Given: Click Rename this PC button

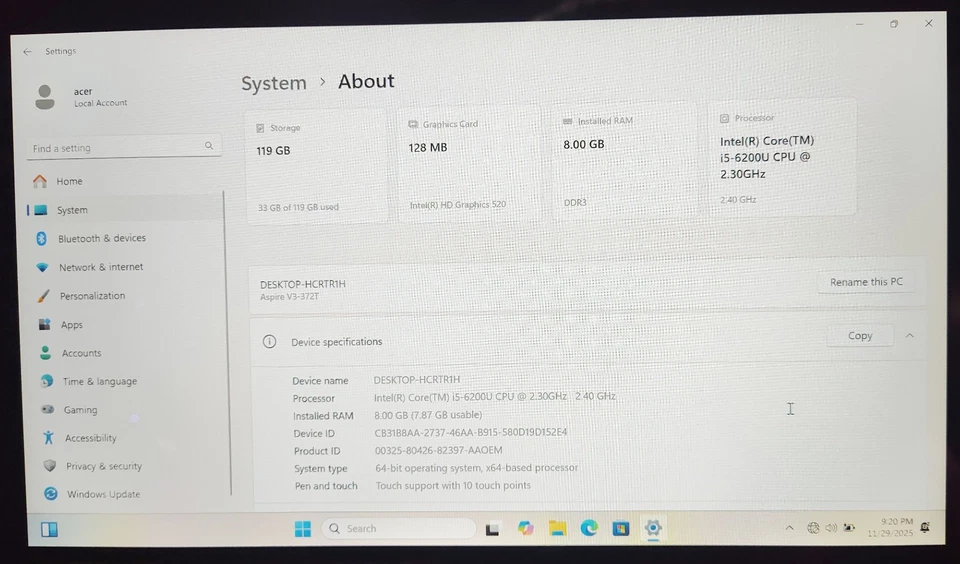Looking at the screenshot, I should pos(866,282).
